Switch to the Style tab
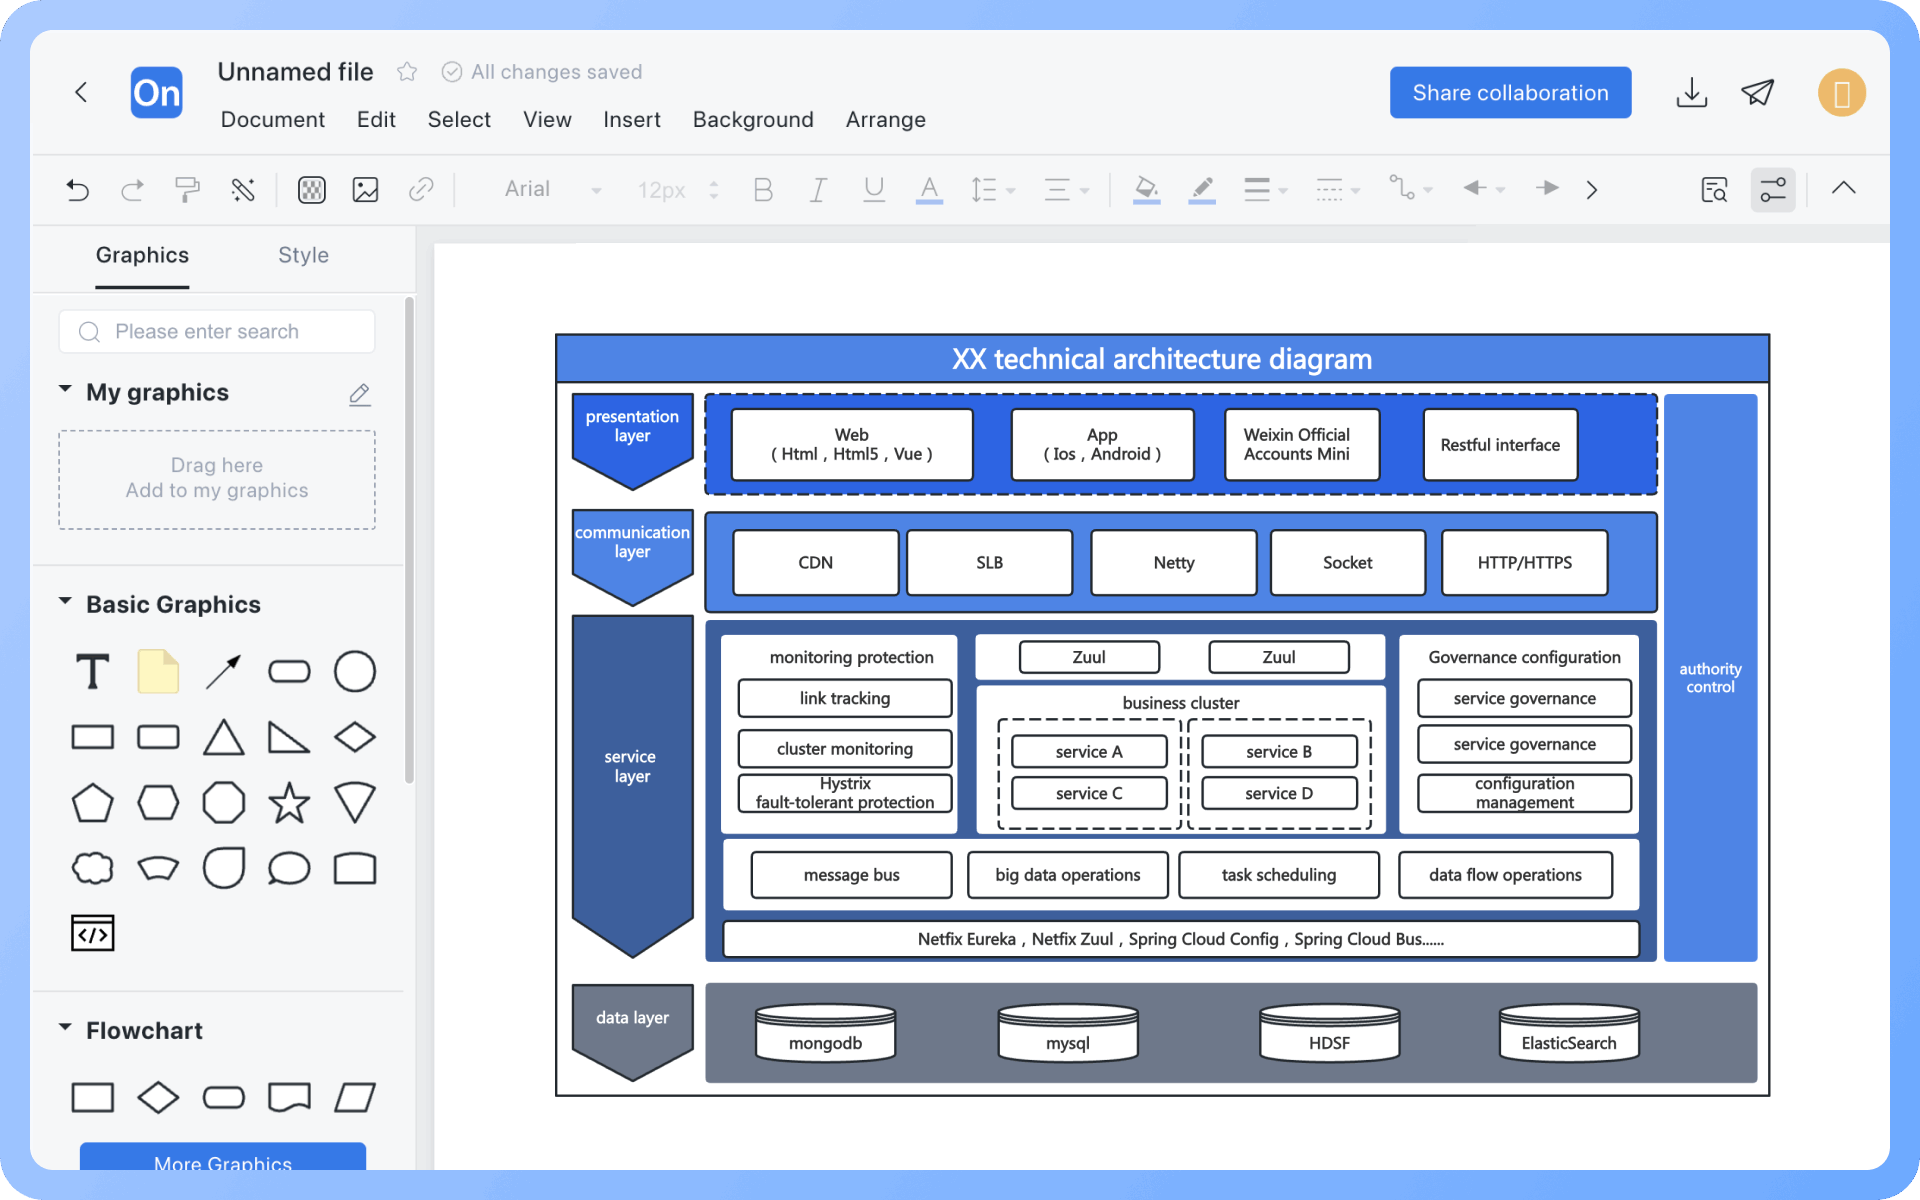 (303, 255)
